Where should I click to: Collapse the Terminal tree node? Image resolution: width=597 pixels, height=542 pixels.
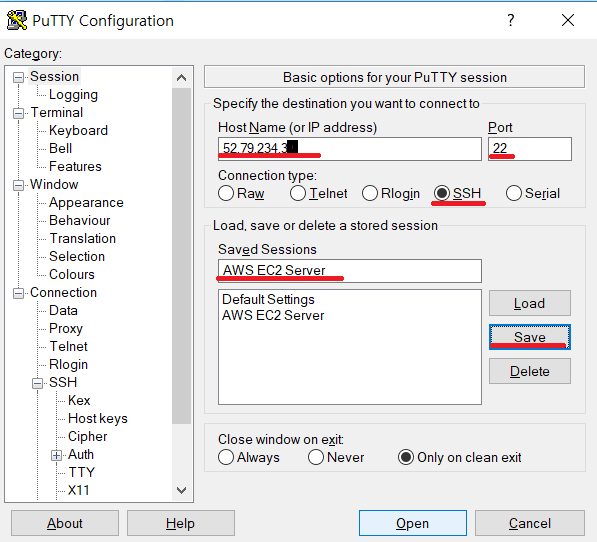(x=18, y=113)
